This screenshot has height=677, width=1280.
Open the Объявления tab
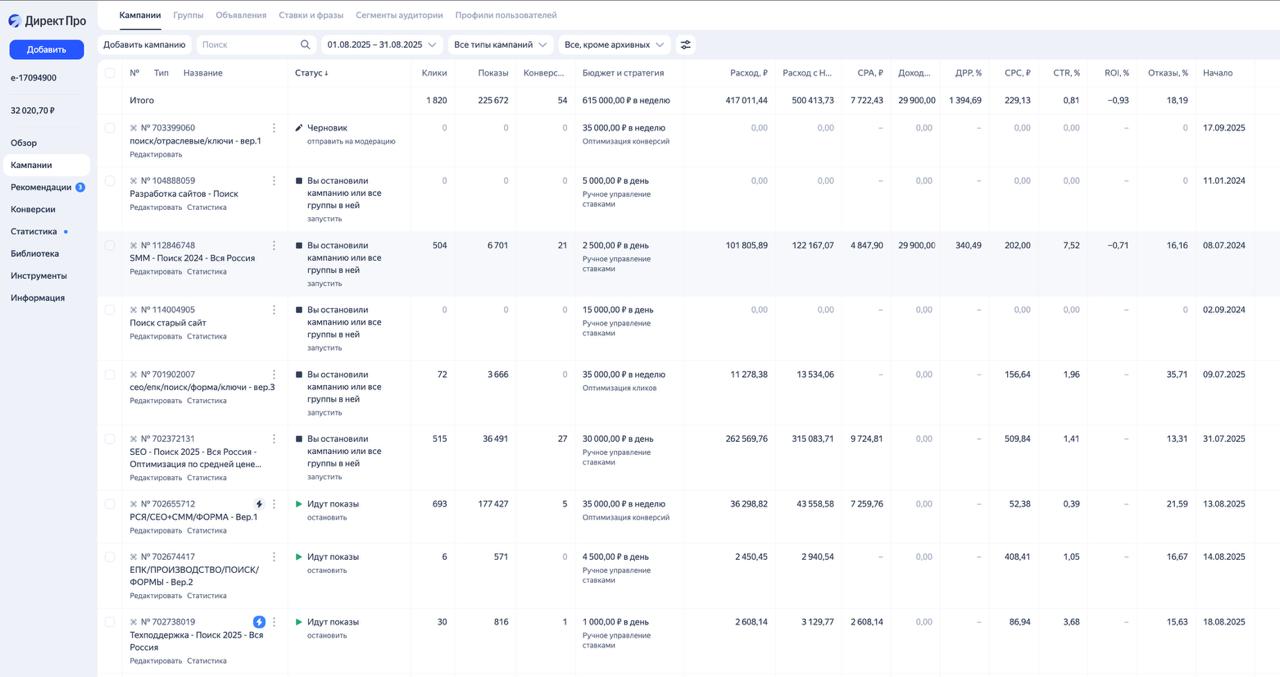tap(239, 16)
